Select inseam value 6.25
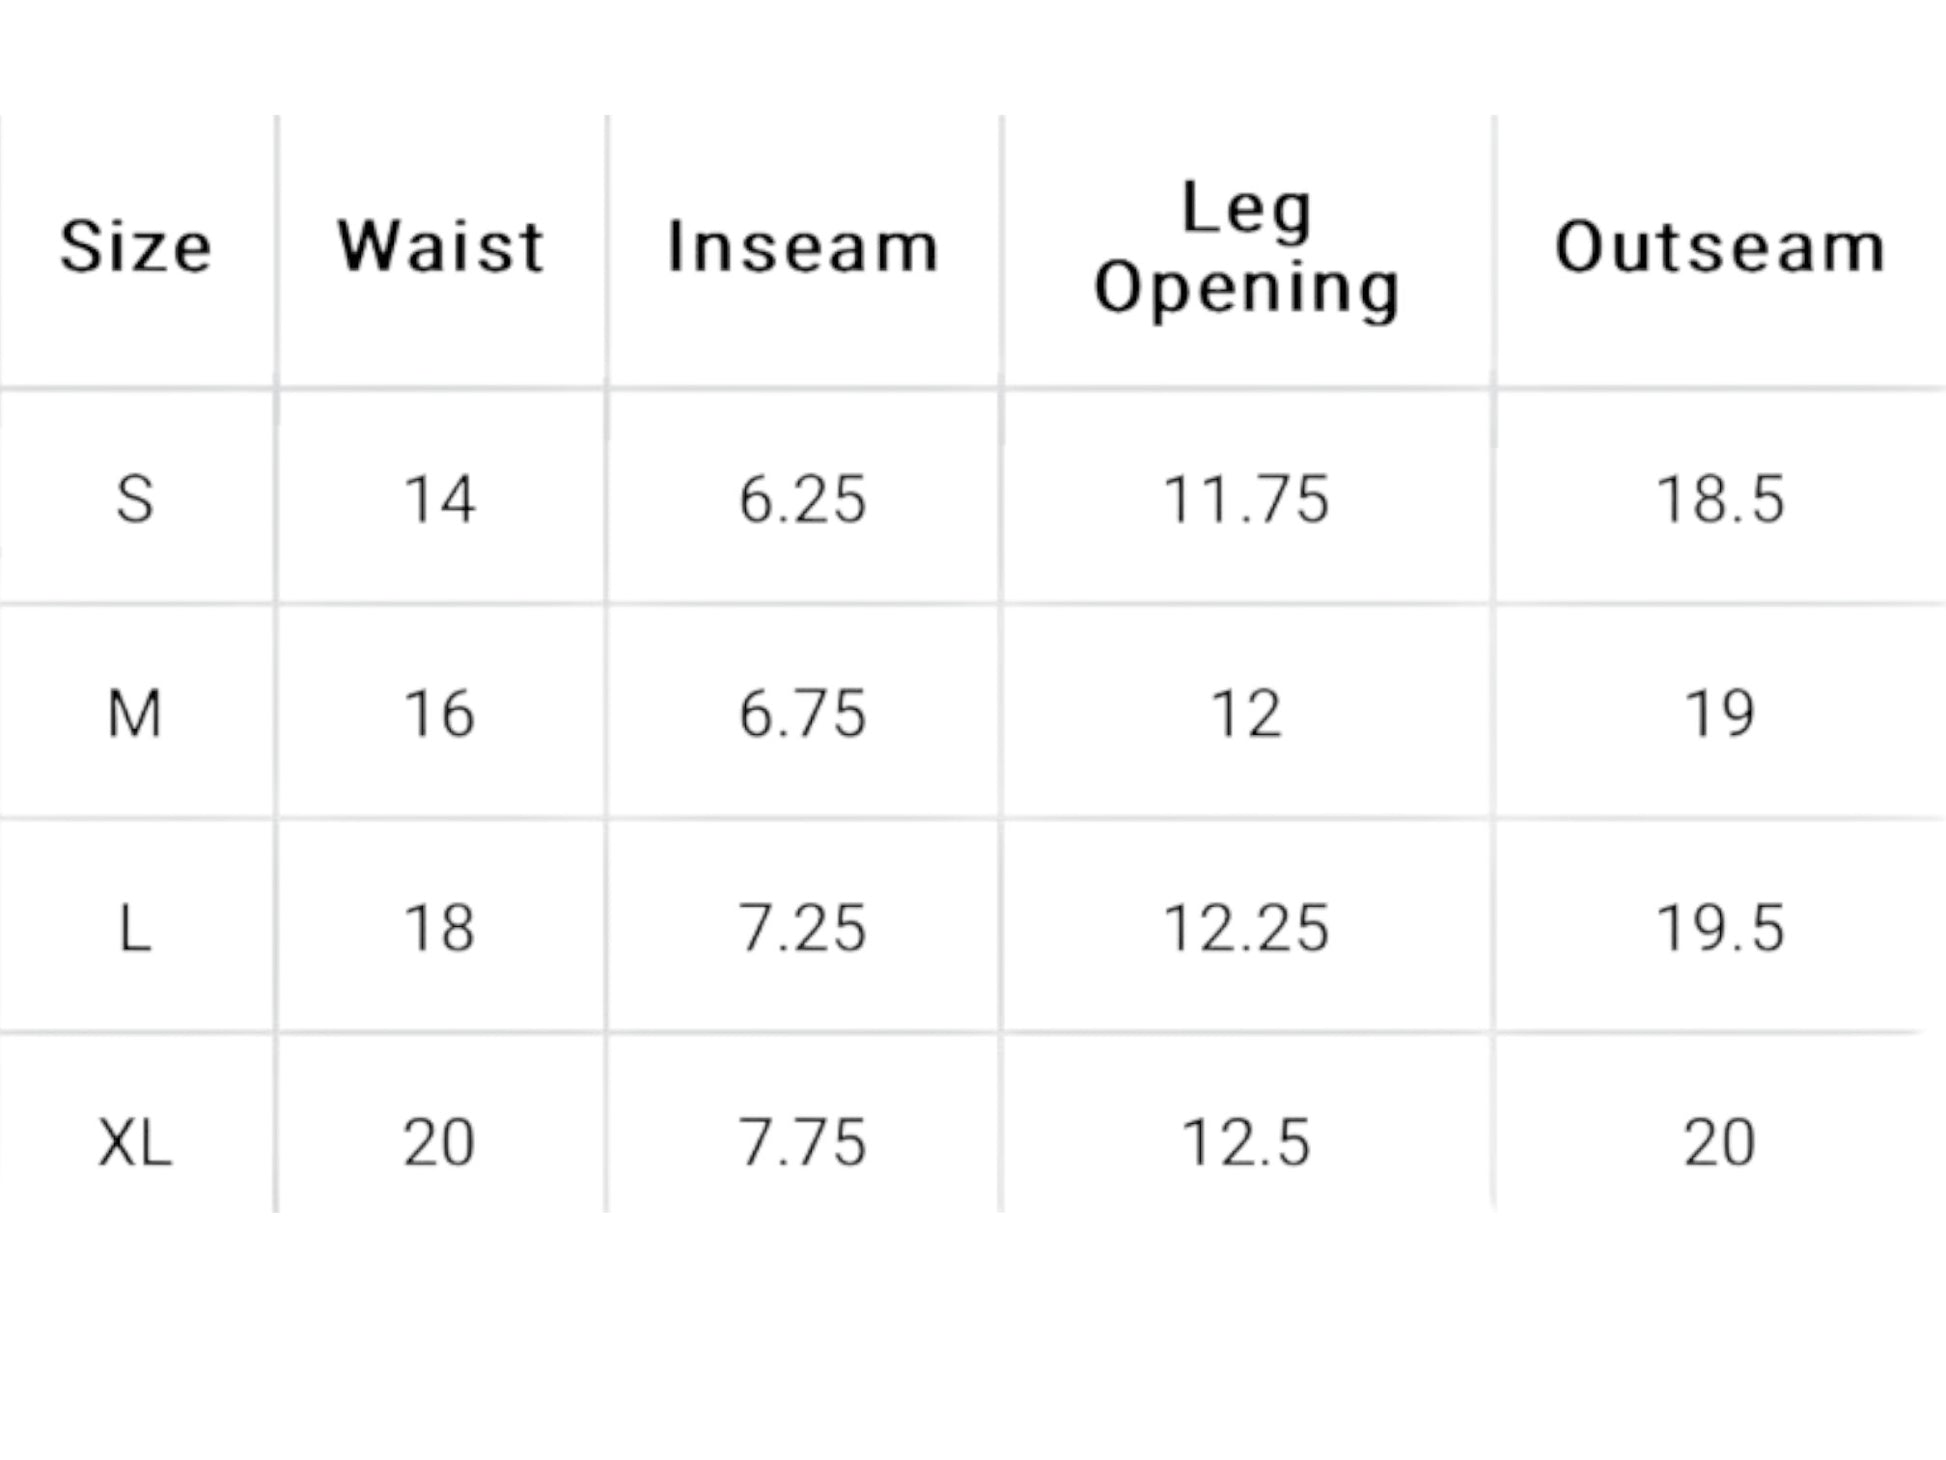This screenshot has width=1946, height=1460. [x=802, y=499]
